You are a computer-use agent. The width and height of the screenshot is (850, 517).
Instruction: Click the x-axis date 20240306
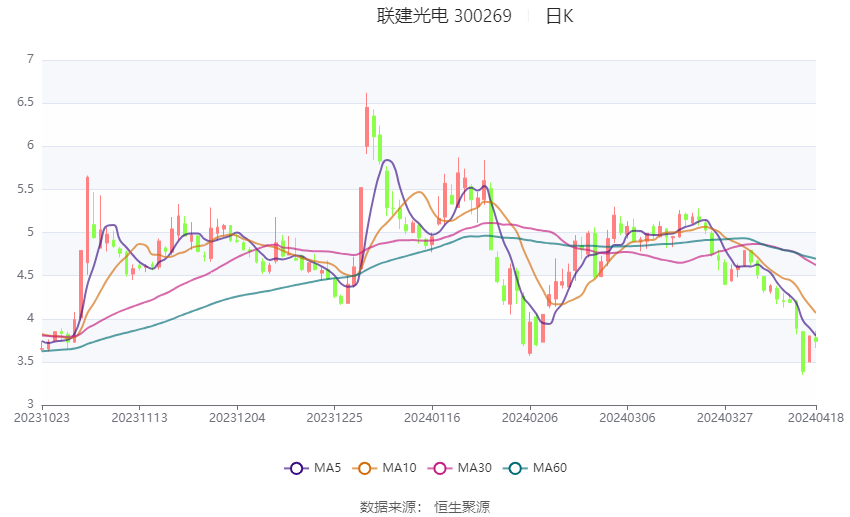tap(627, 418)
